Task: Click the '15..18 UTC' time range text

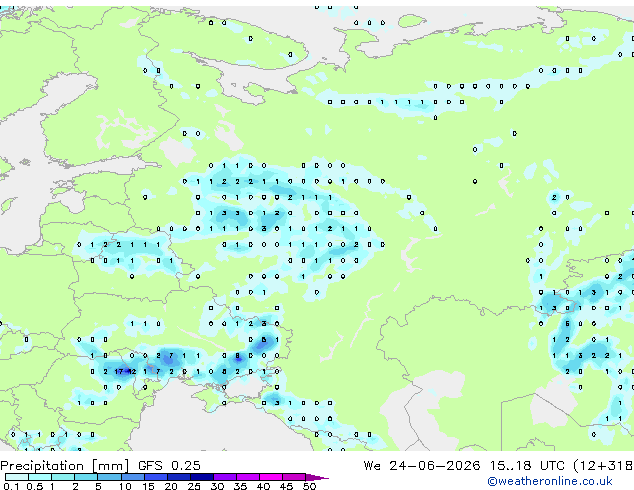Action: click(x=527, y=466)
